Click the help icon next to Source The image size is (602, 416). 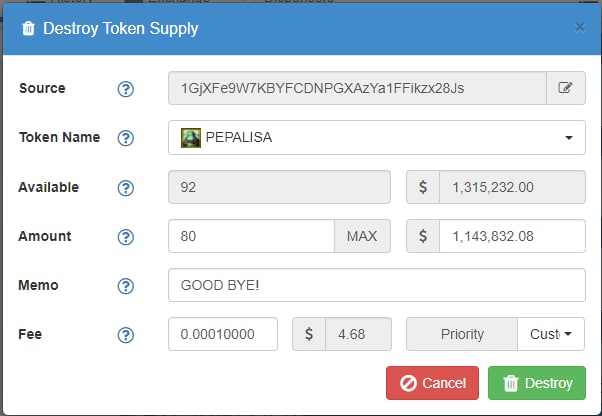tap(126, 89)
